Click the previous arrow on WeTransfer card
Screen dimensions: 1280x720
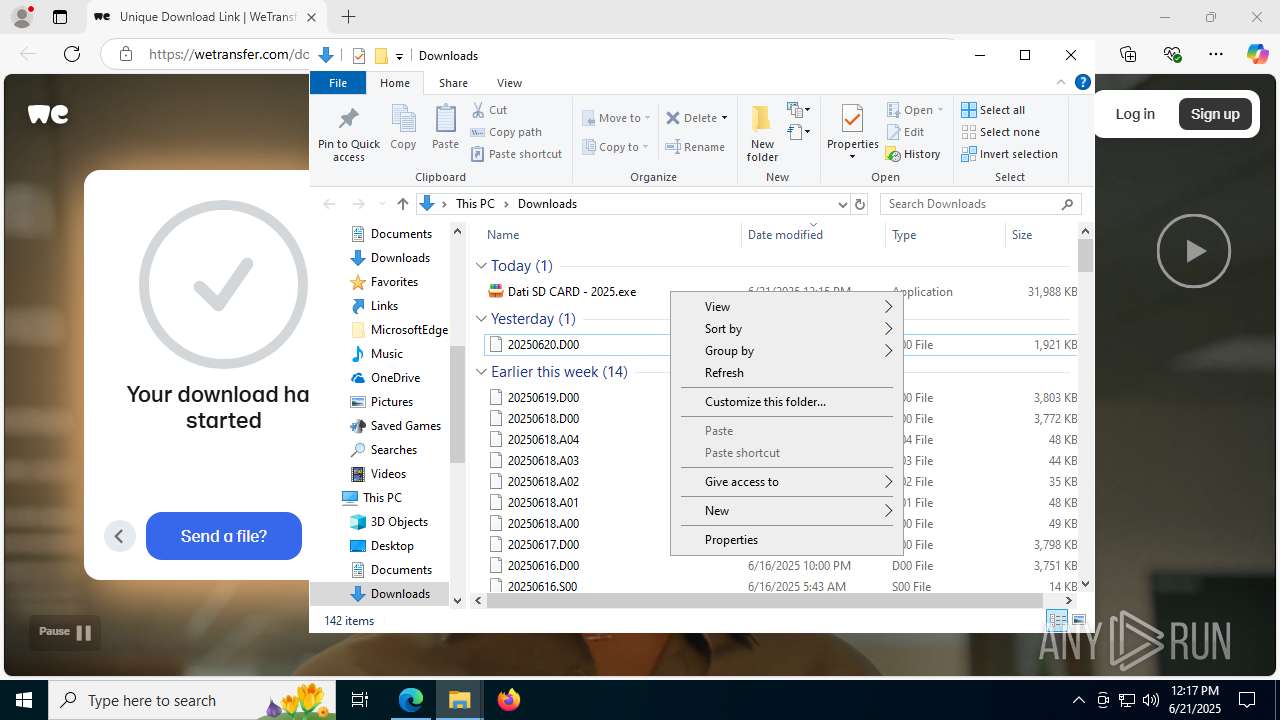pyautogui.click(x=119, y=536)
